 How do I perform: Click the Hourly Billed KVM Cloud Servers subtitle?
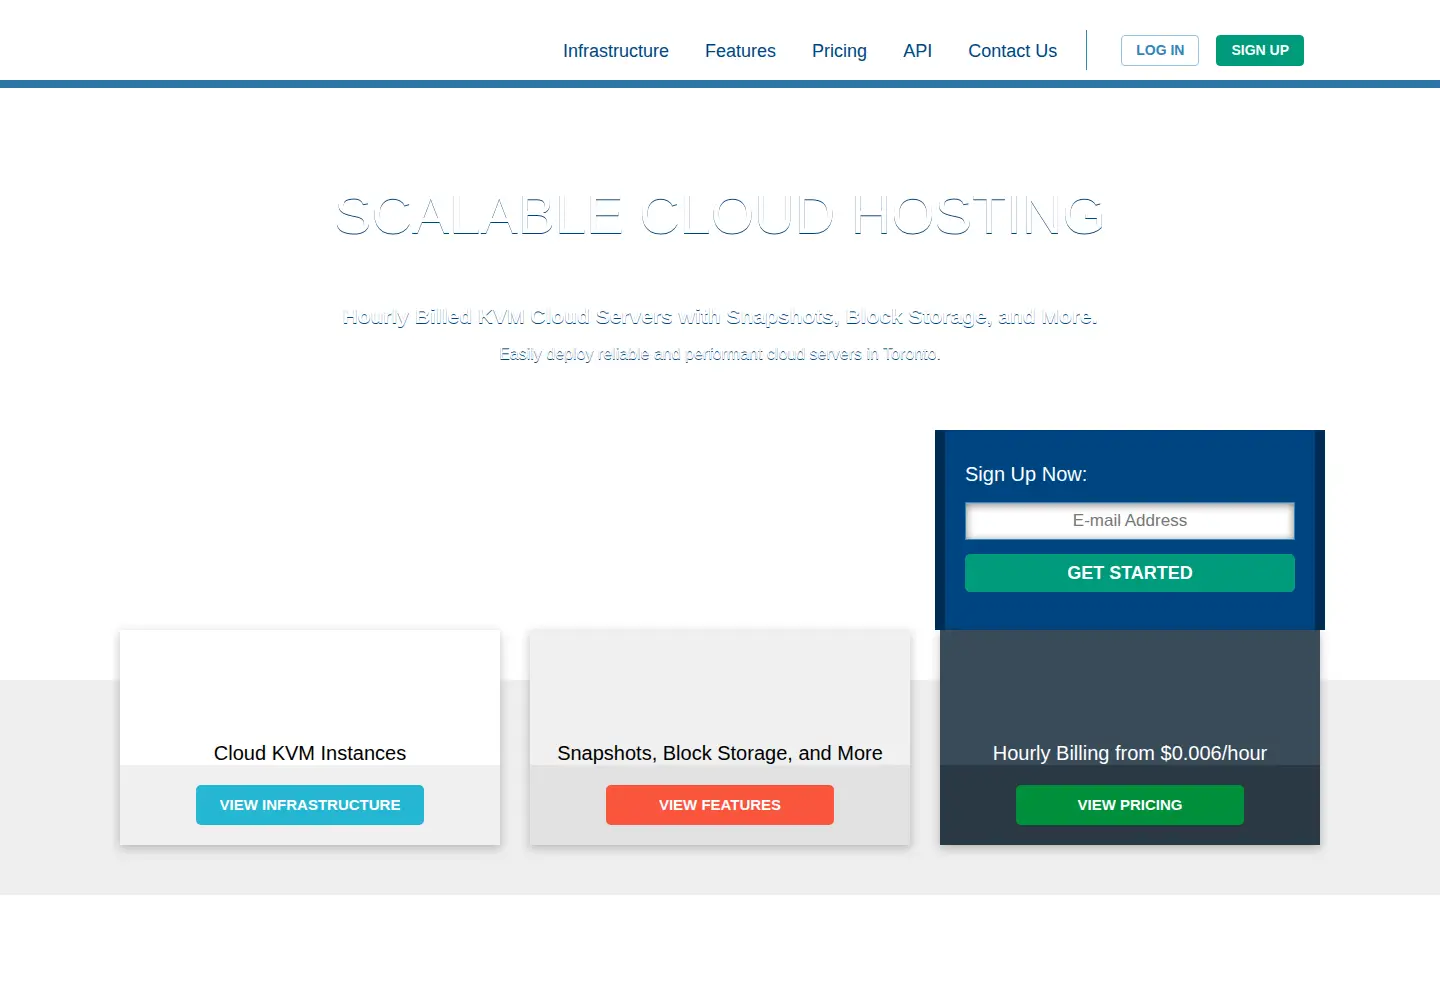point(720,317)
